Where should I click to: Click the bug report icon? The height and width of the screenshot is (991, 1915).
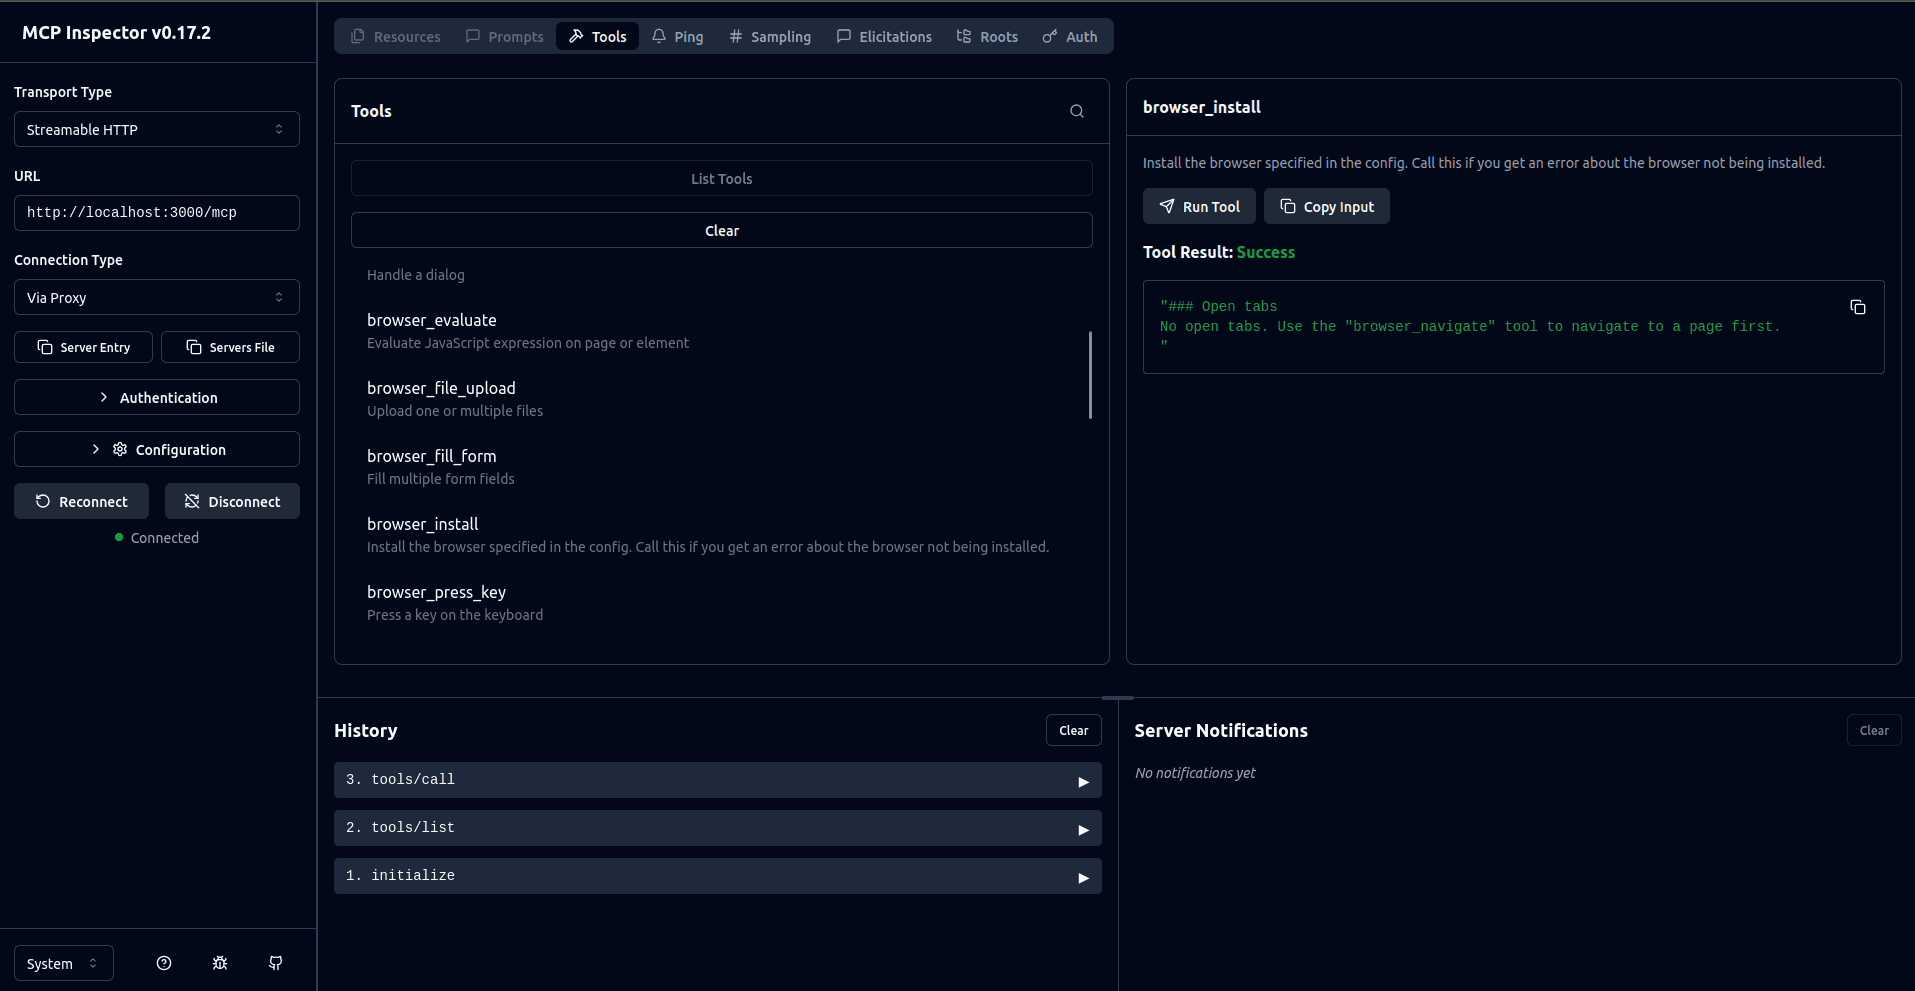pos(219,963)
